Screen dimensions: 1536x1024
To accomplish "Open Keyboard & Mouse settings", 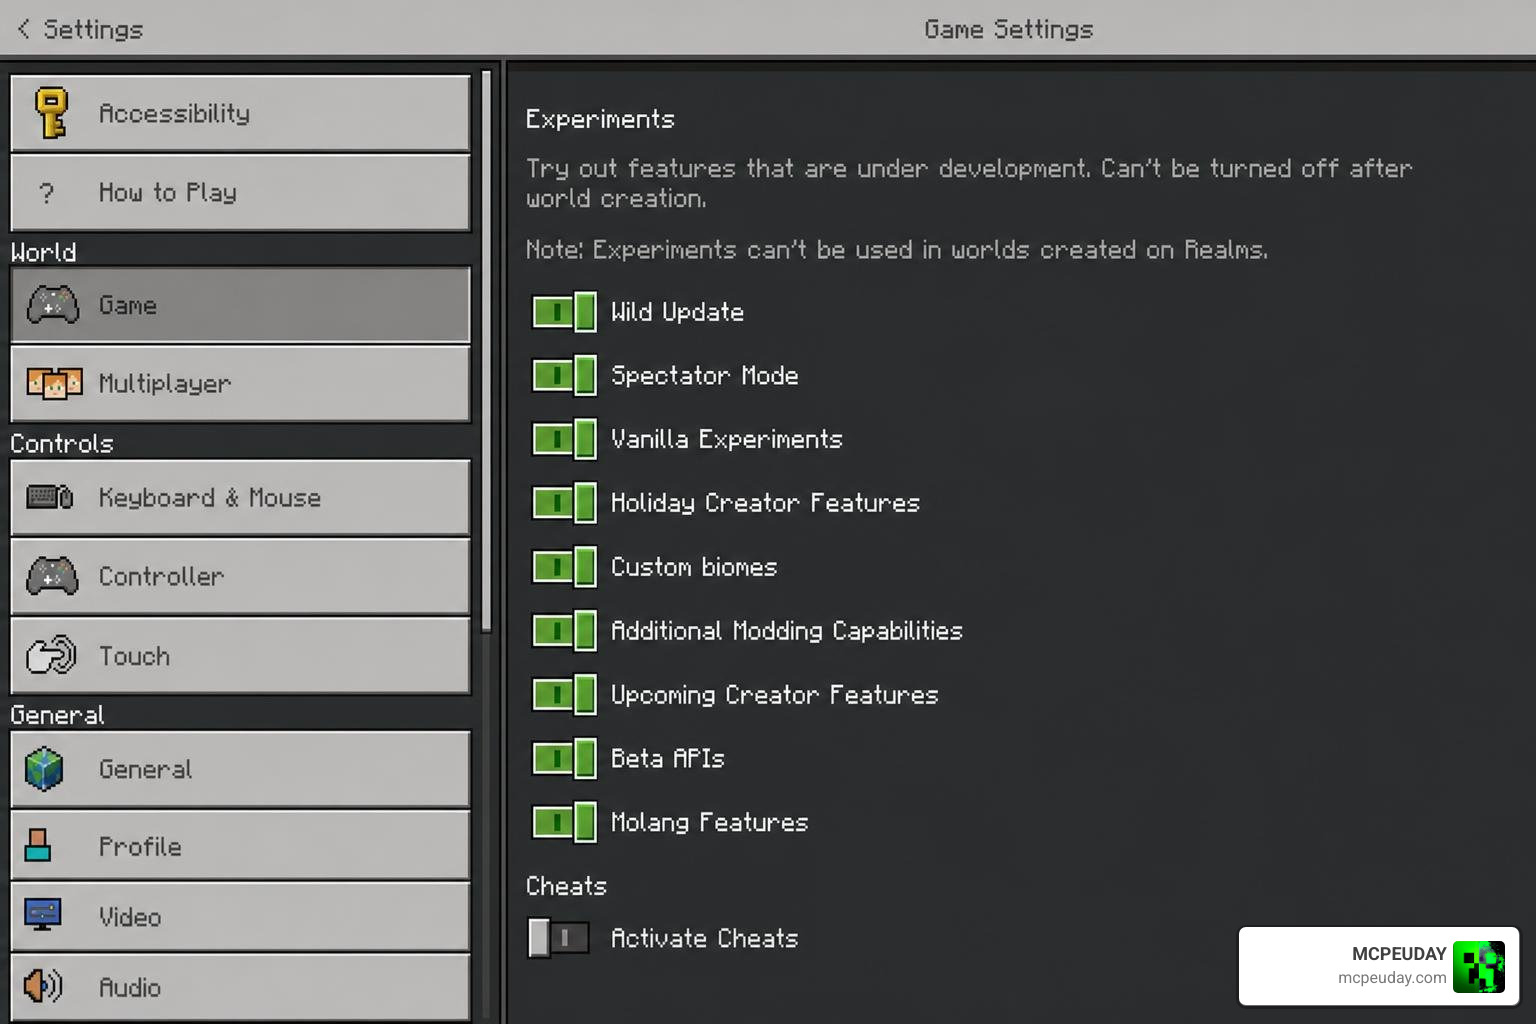I will point(240,498).
